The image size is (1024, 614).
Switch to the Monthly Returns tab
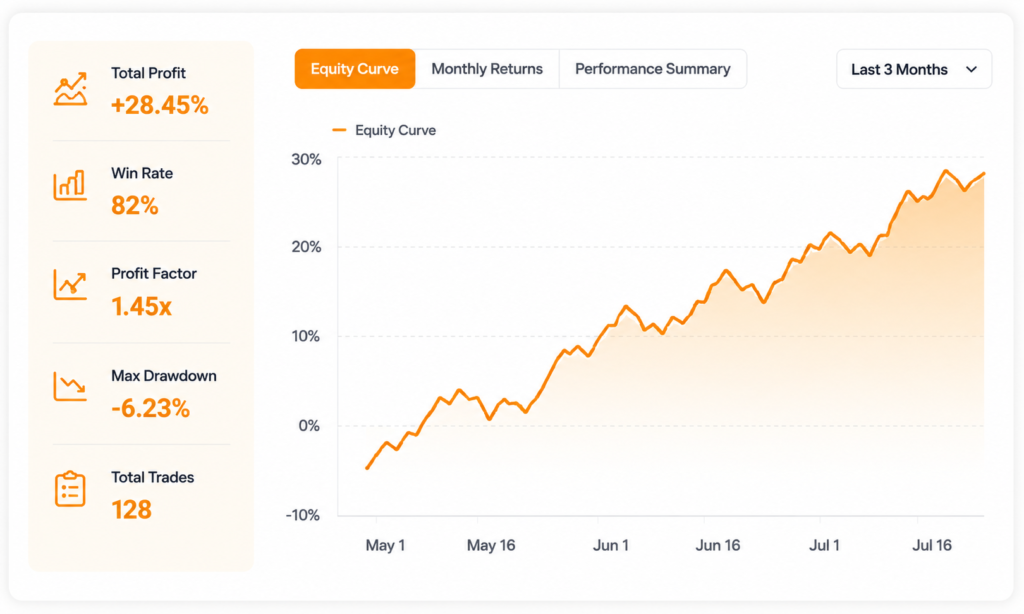point(487,69)
